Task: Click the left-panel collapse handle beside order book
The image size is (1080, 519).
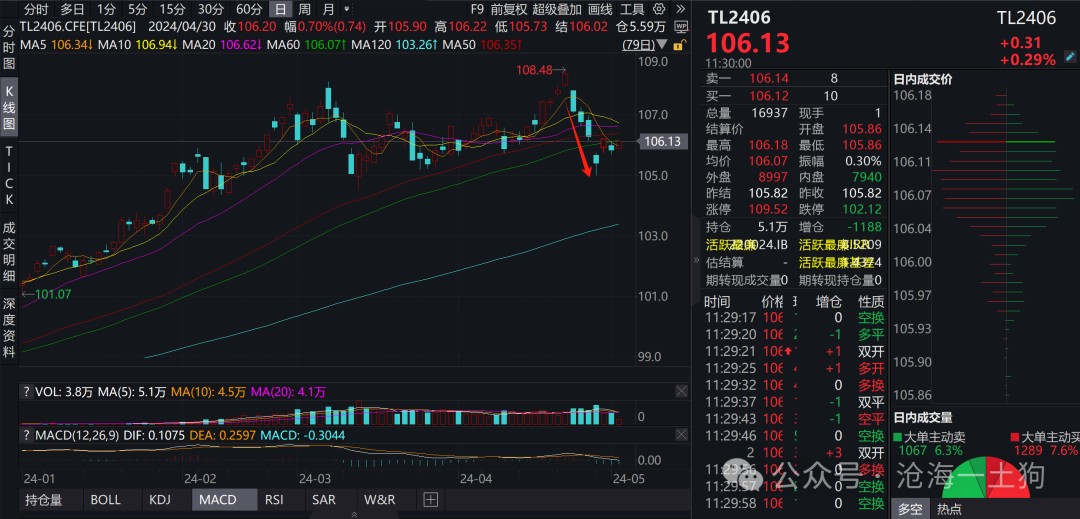Action: (x=697, y=260)
